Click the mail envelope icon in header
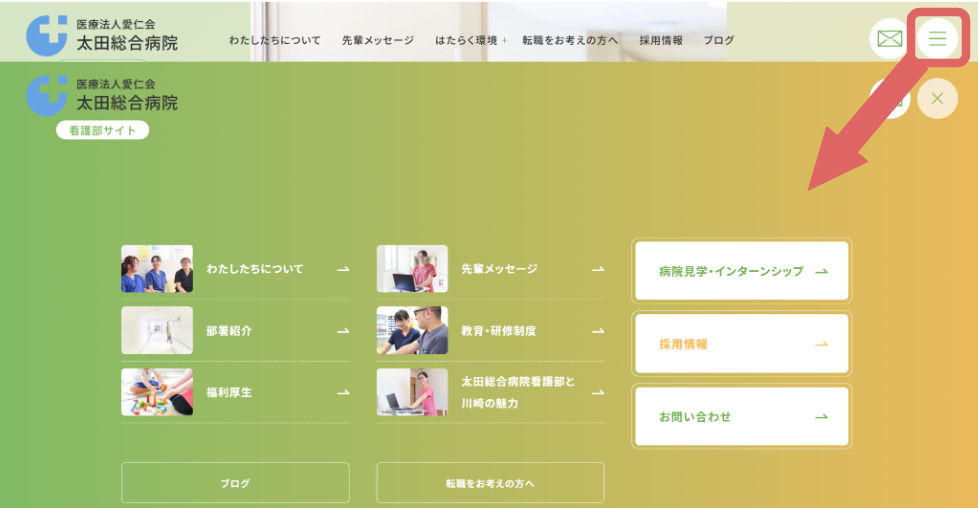Image resolution: width=978 pixels, height=508 pixels. click(889, 39)
